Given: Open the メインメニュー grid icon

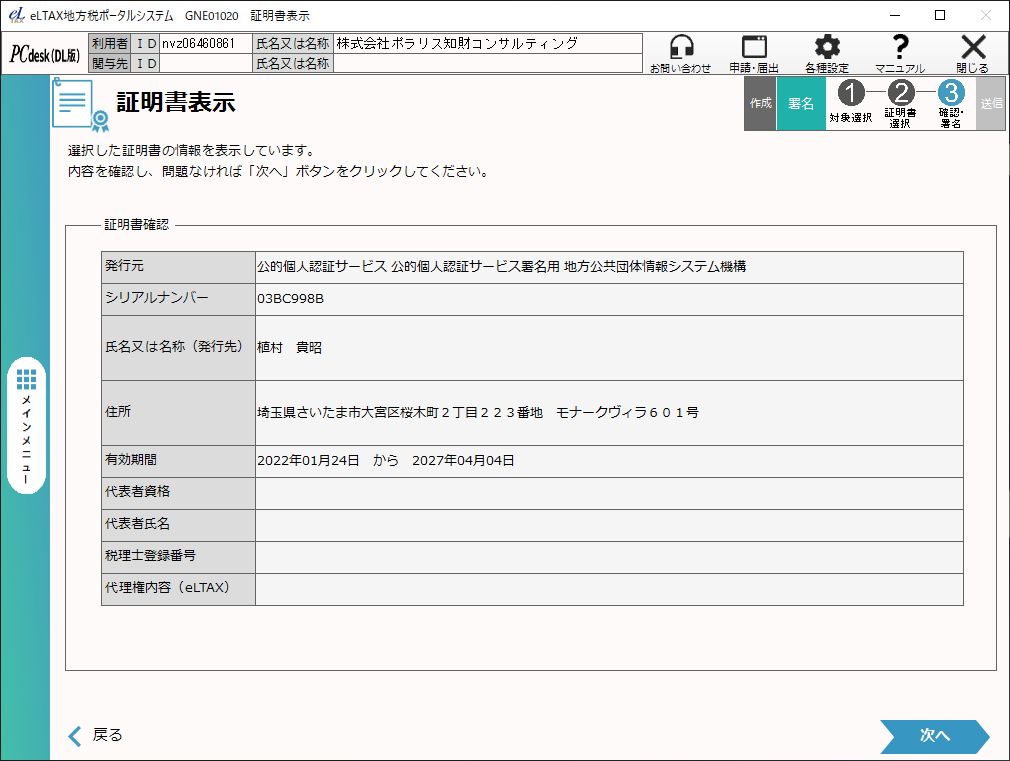Looking at the screenshot, I should [26, 380].
